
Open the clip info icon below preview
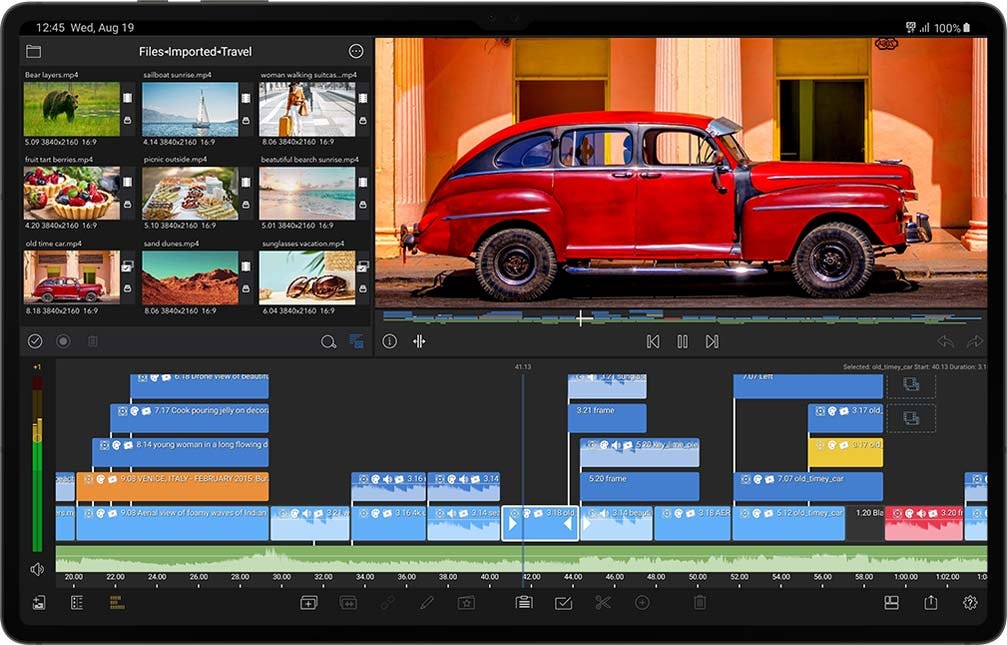[390, 342]
